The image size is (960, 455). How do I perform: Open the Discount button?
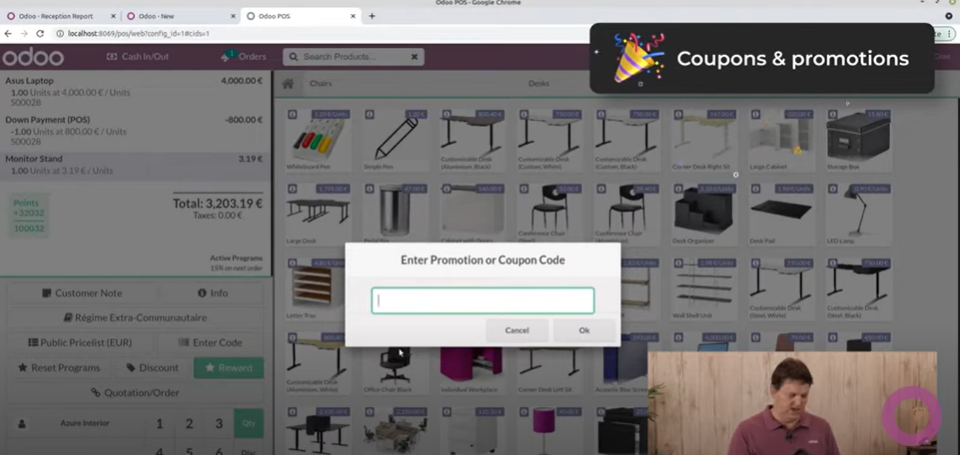click(x=152, y=368)
